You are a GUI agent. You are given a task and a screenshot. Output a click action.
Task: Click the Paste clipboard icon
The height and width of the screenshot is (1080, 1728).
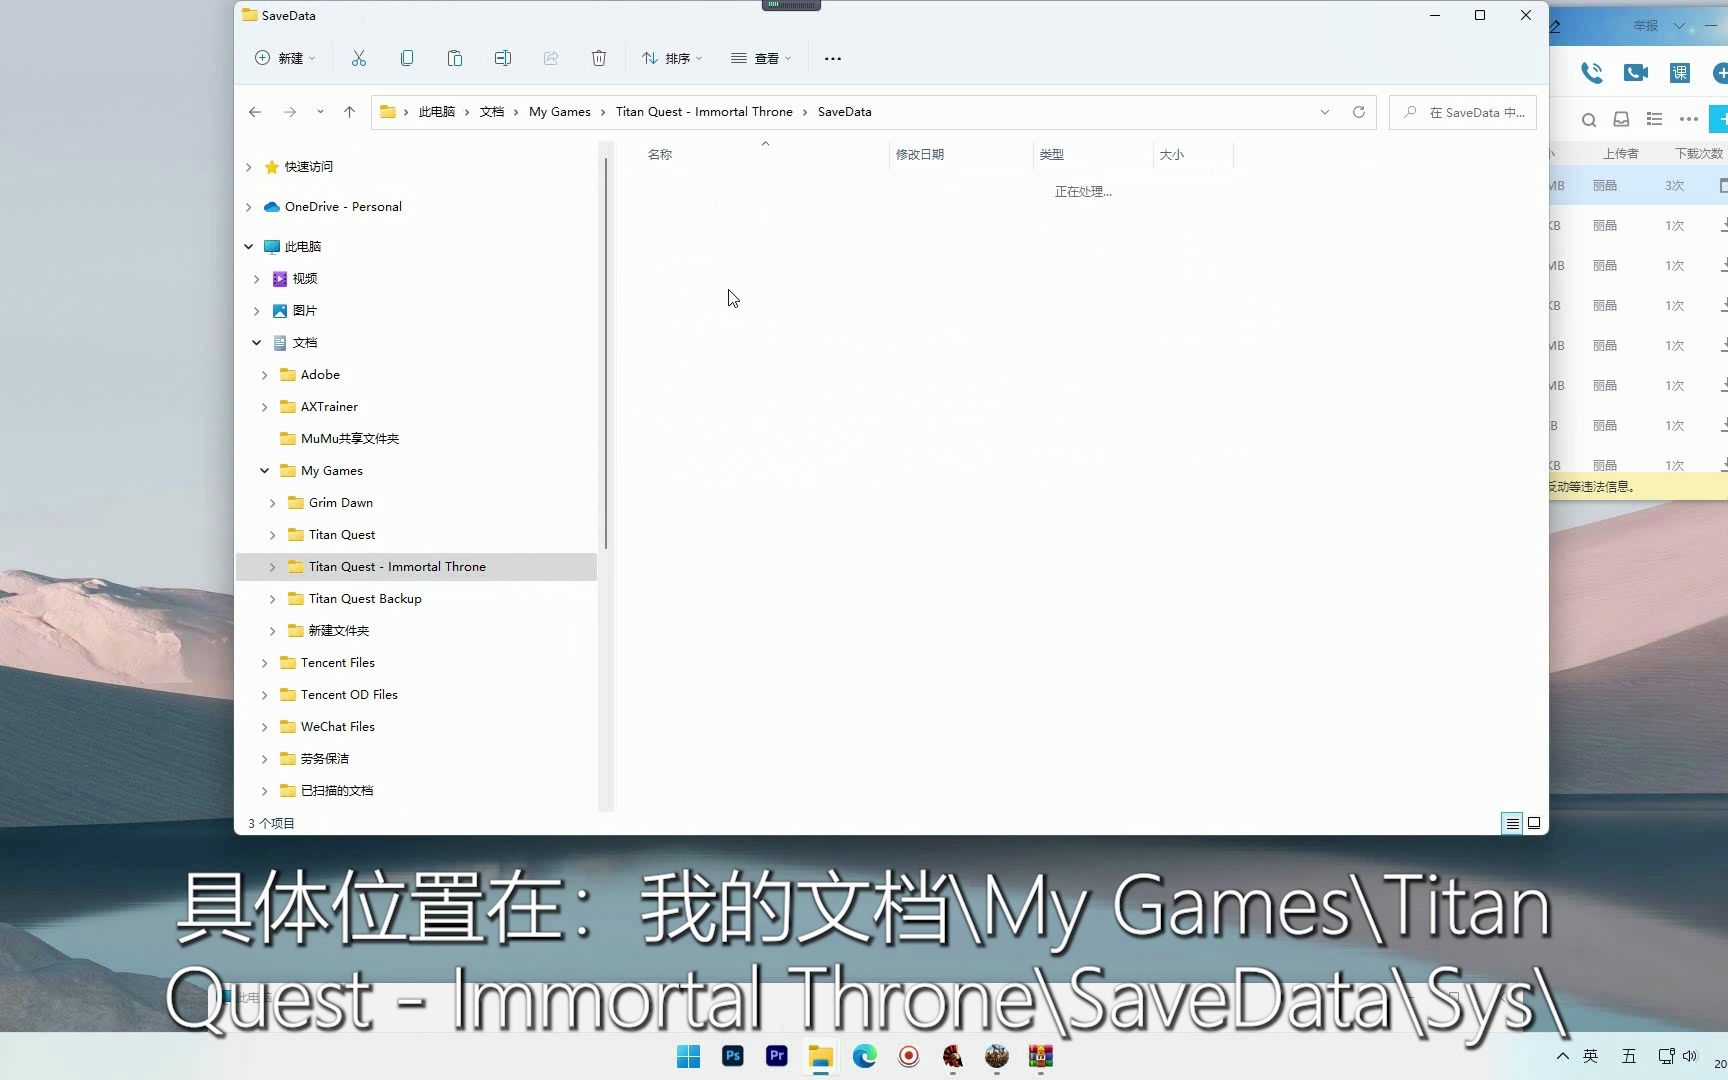(x=455, y=58)
